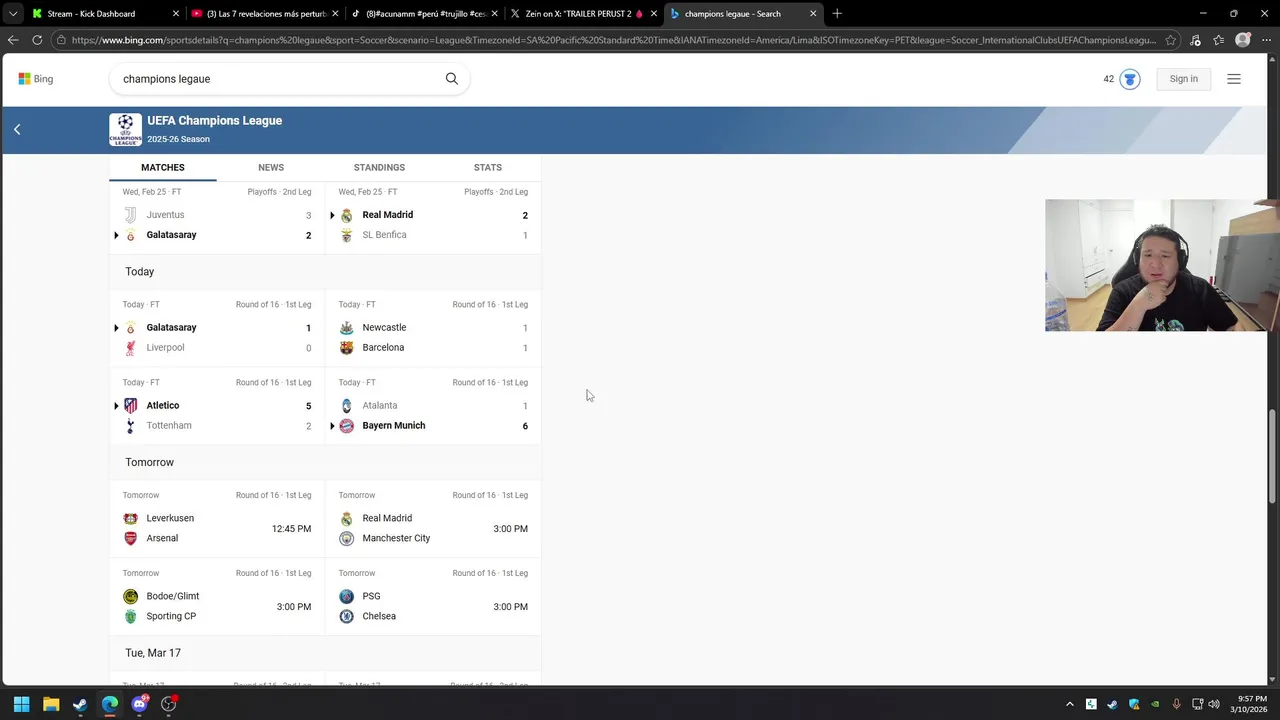Open Steam from the taskbar

tap(80, 704)
